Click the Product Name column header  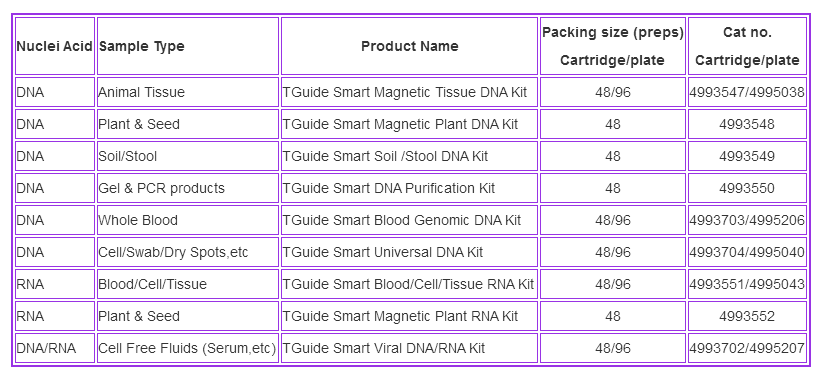409,46
